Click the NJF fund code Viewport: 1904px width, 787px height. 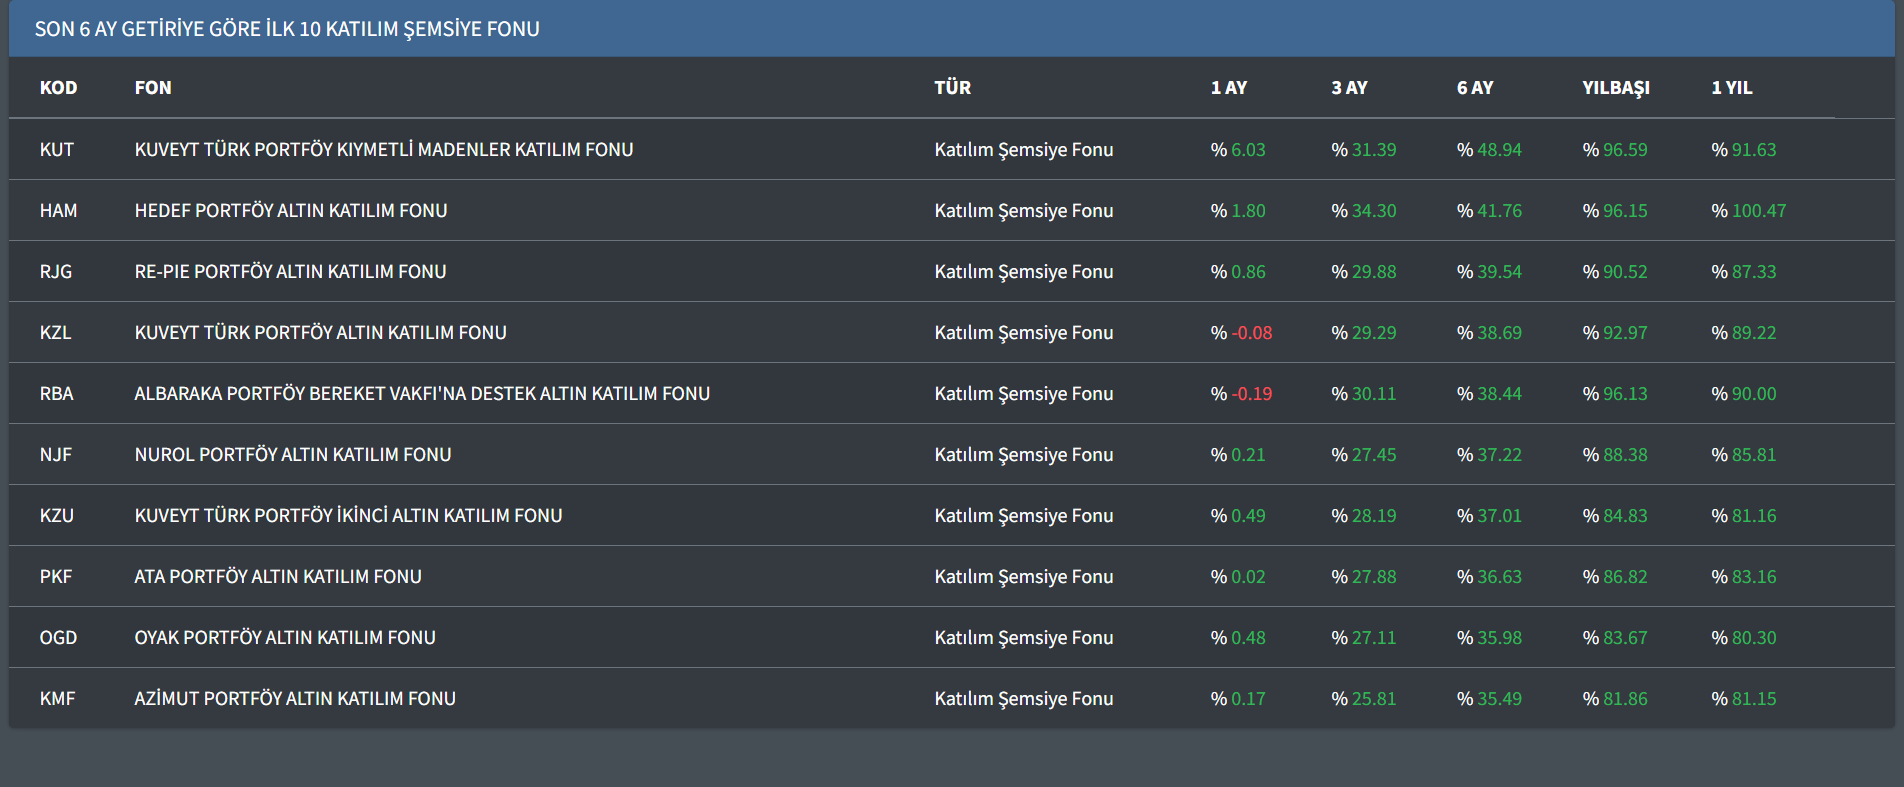(56, 455)
